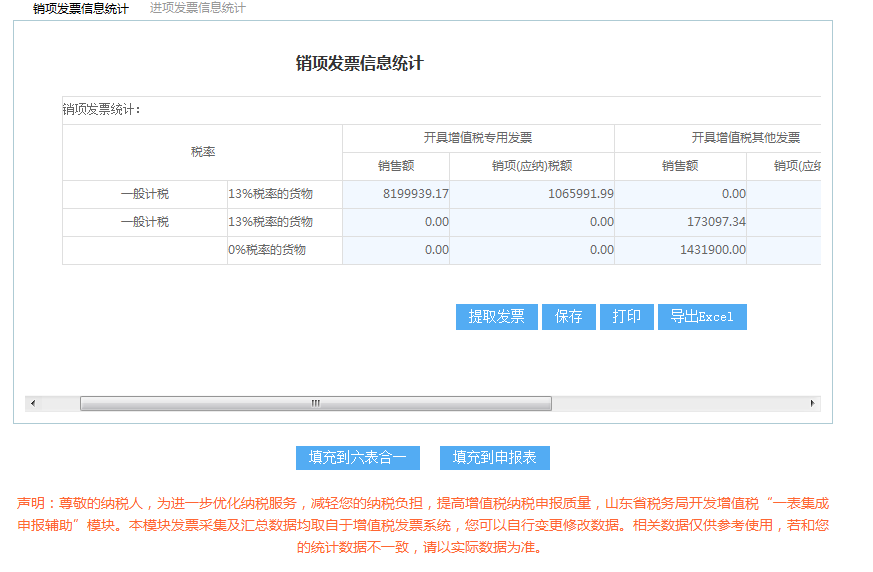This screenshot has width=873, height=572.
Task: Select other invoice sales cell 1431900.00
Action: [x=680, y=250]
